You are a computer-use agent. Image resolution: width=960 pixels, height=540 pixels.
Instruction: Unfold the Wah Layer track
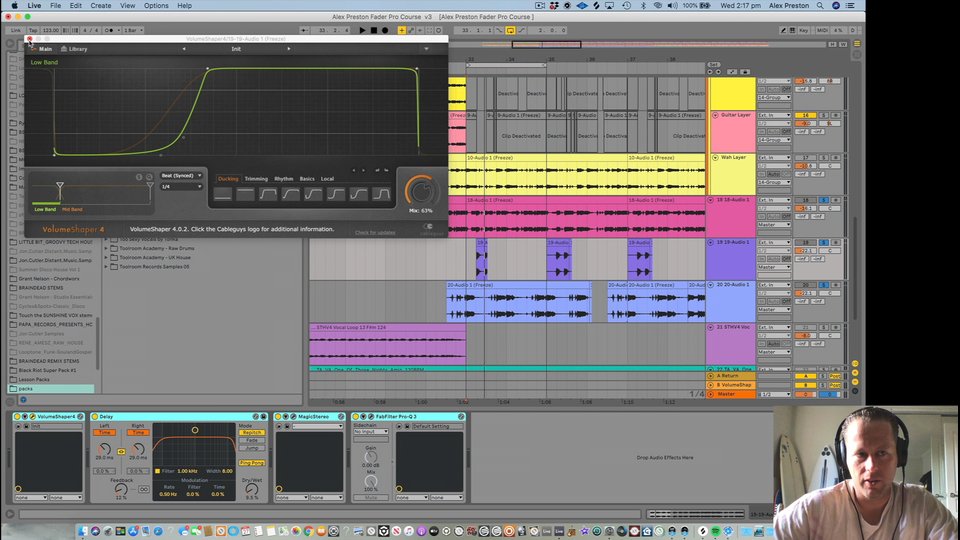(715, 157)
